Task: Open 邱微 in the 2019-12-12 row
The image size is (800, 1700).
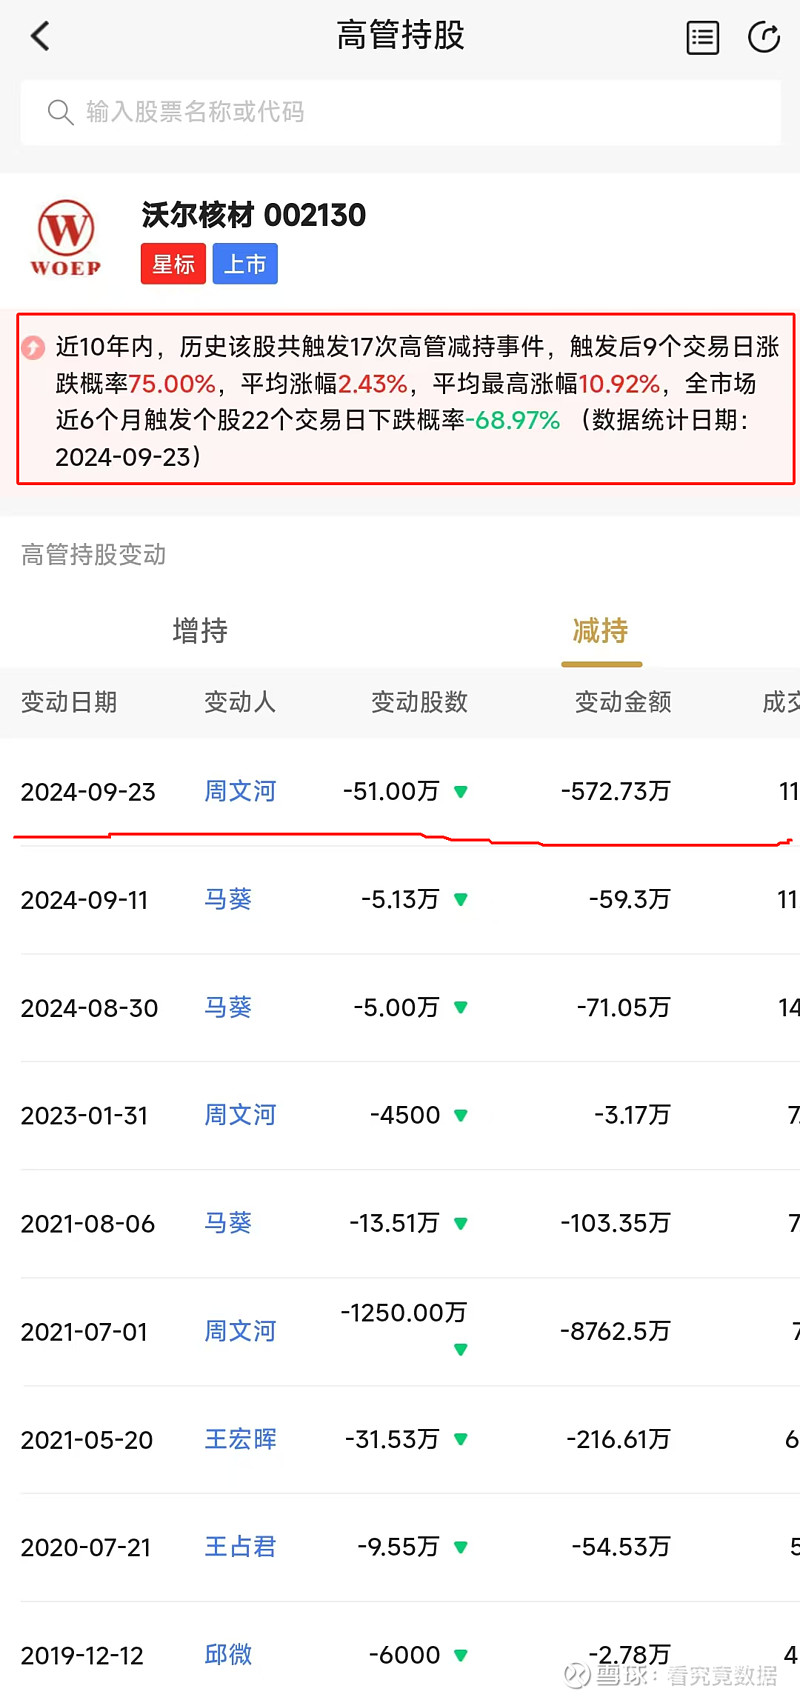Action: pos(228,1655)
